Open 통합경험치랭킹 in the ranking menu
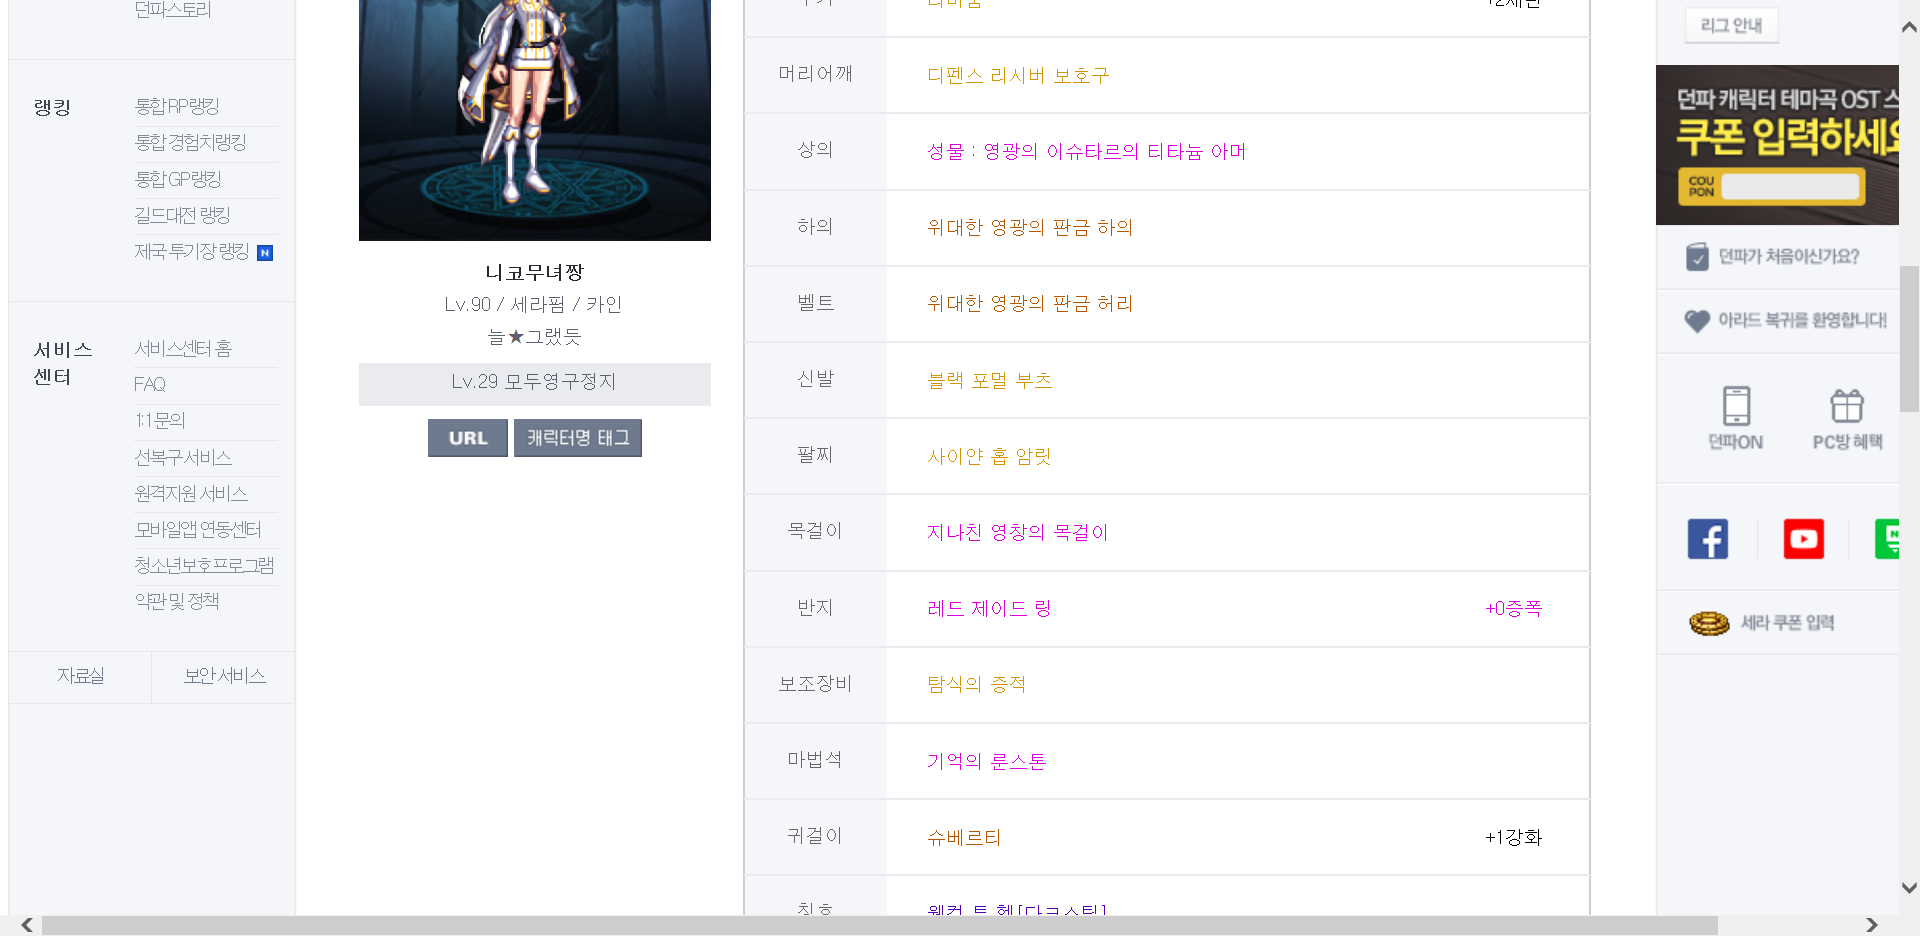Viewport: 1920px width, 936px height. (190, 142)
